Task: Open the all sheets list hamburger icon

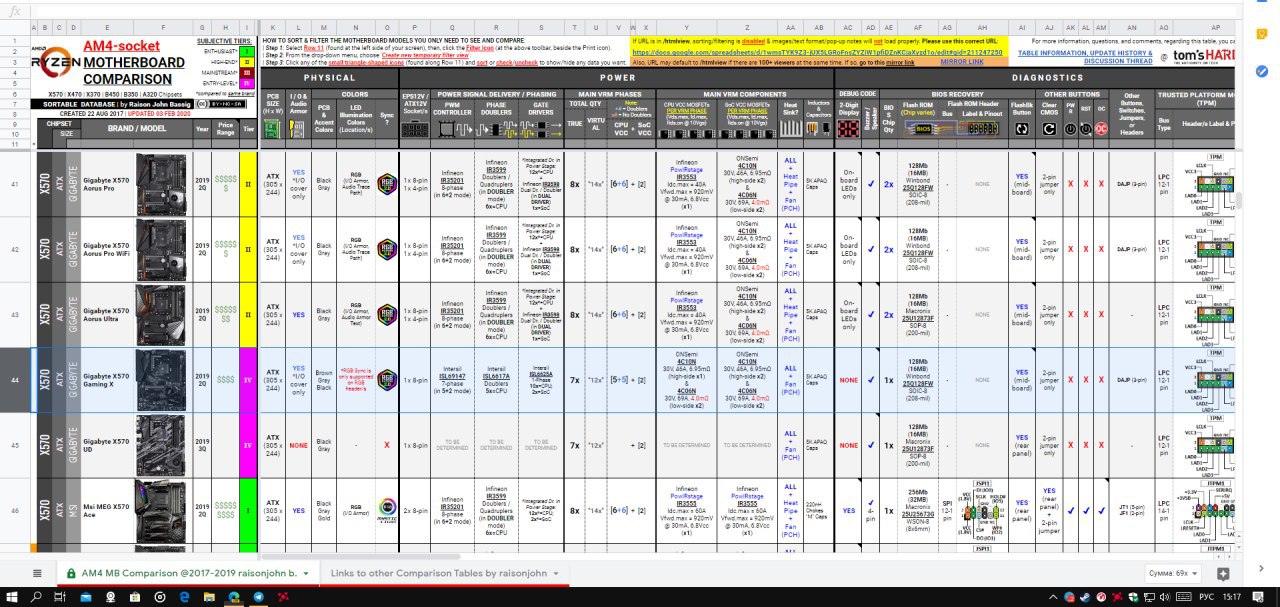Action: 38,573
